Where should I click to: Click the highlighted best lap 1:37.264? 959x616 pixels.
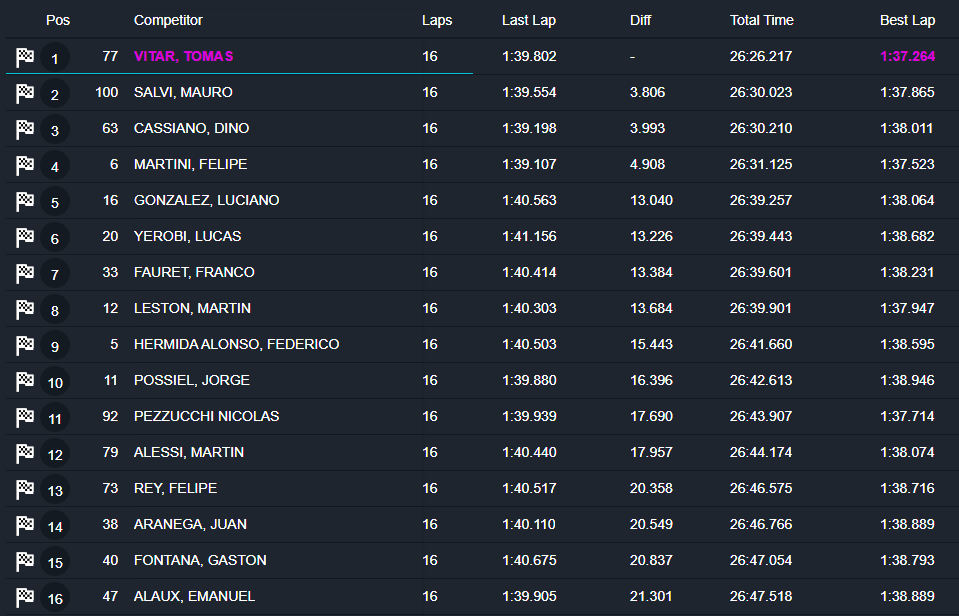(907, 56)
